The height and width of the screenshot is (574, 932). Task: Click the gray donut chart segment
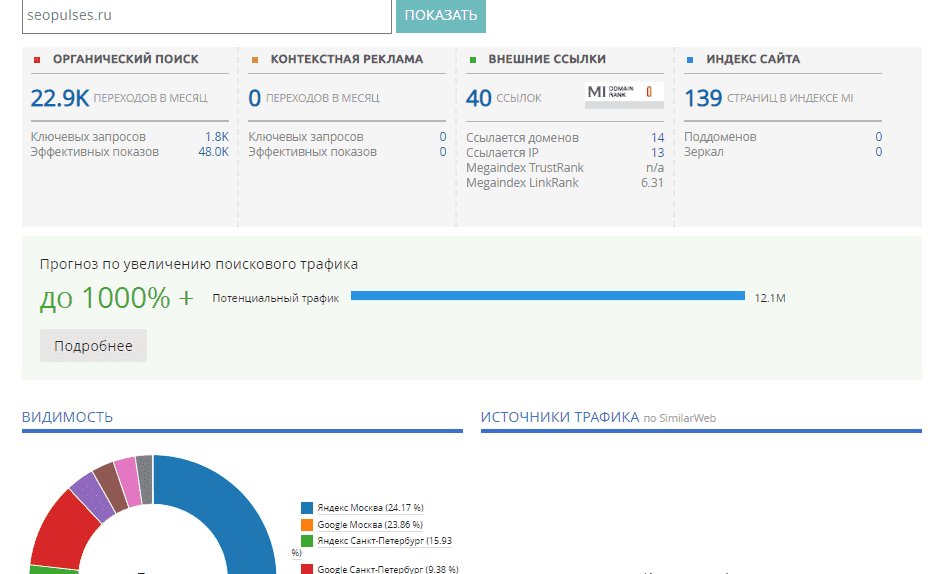point(145,479)
